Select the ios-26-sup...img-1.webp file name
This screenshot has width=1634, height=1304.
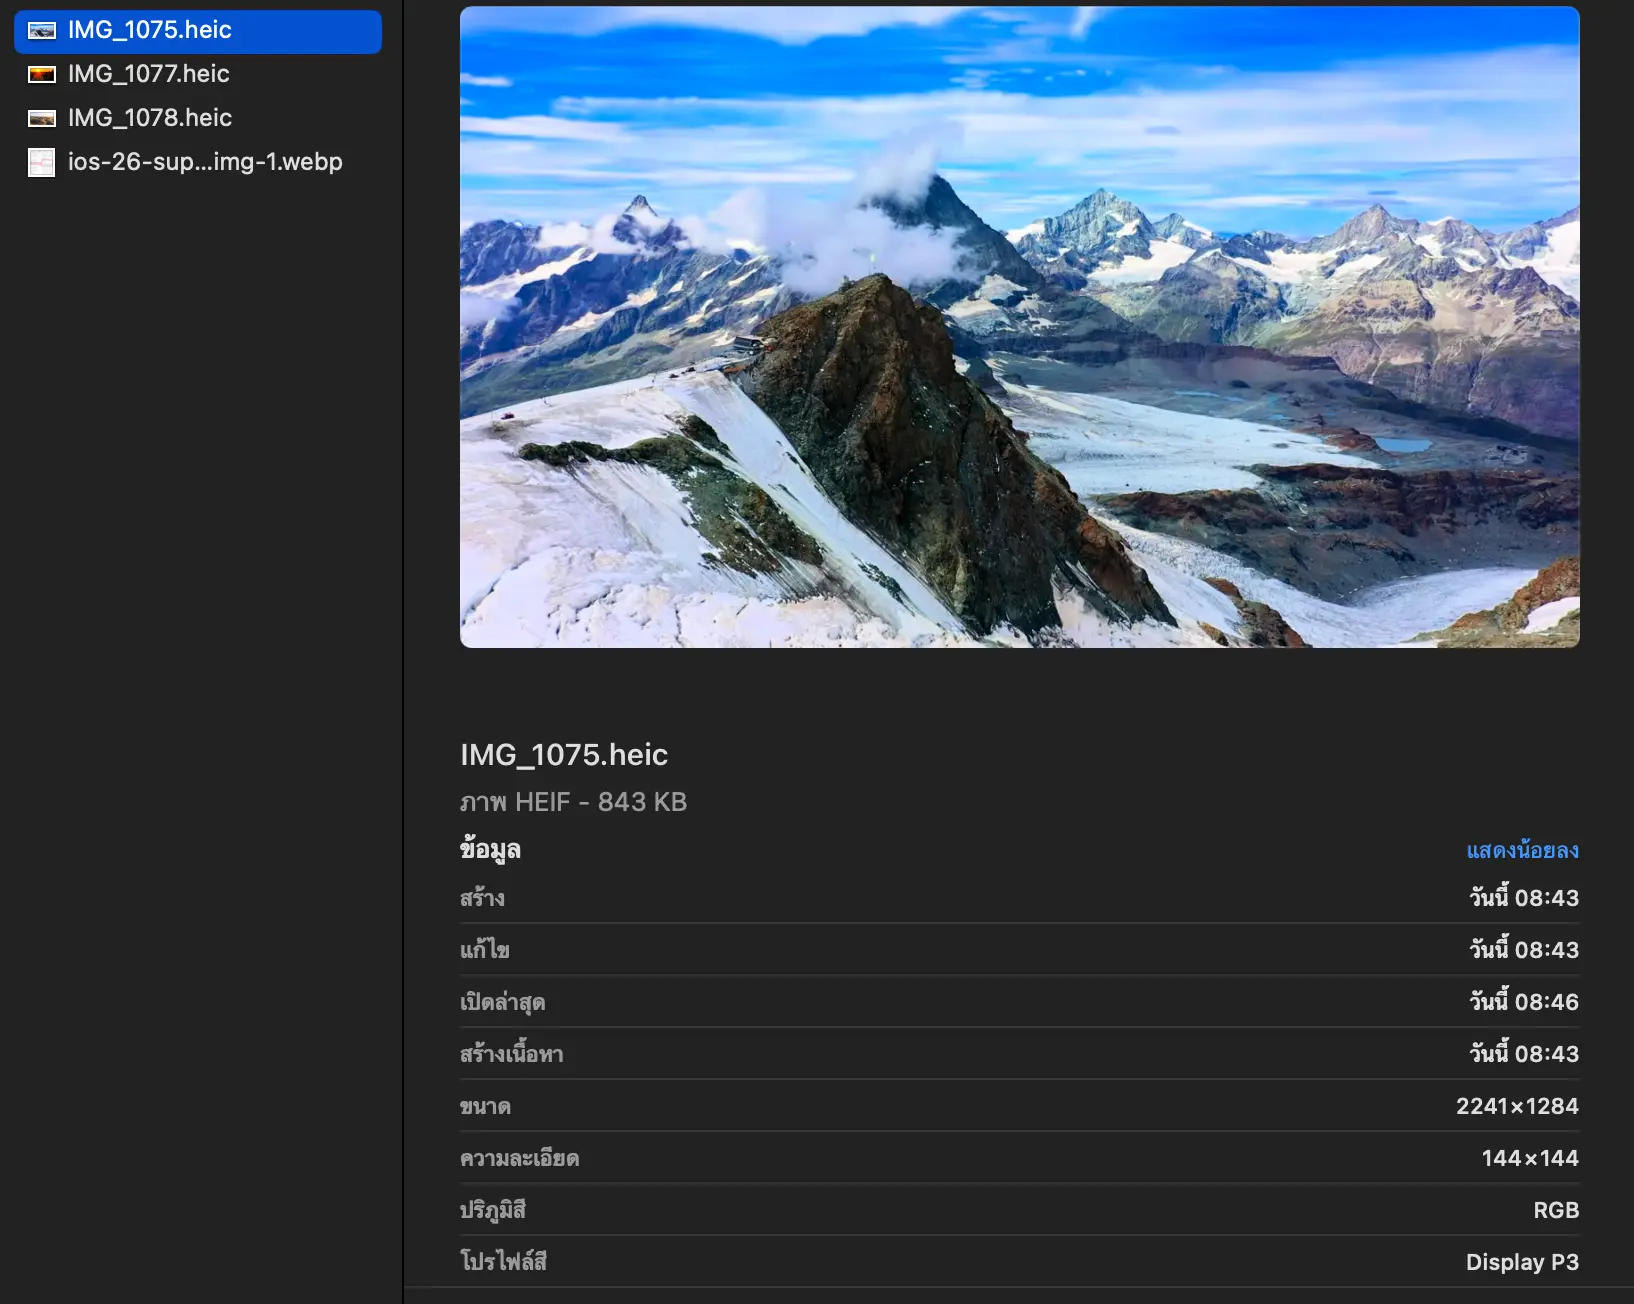205,162
